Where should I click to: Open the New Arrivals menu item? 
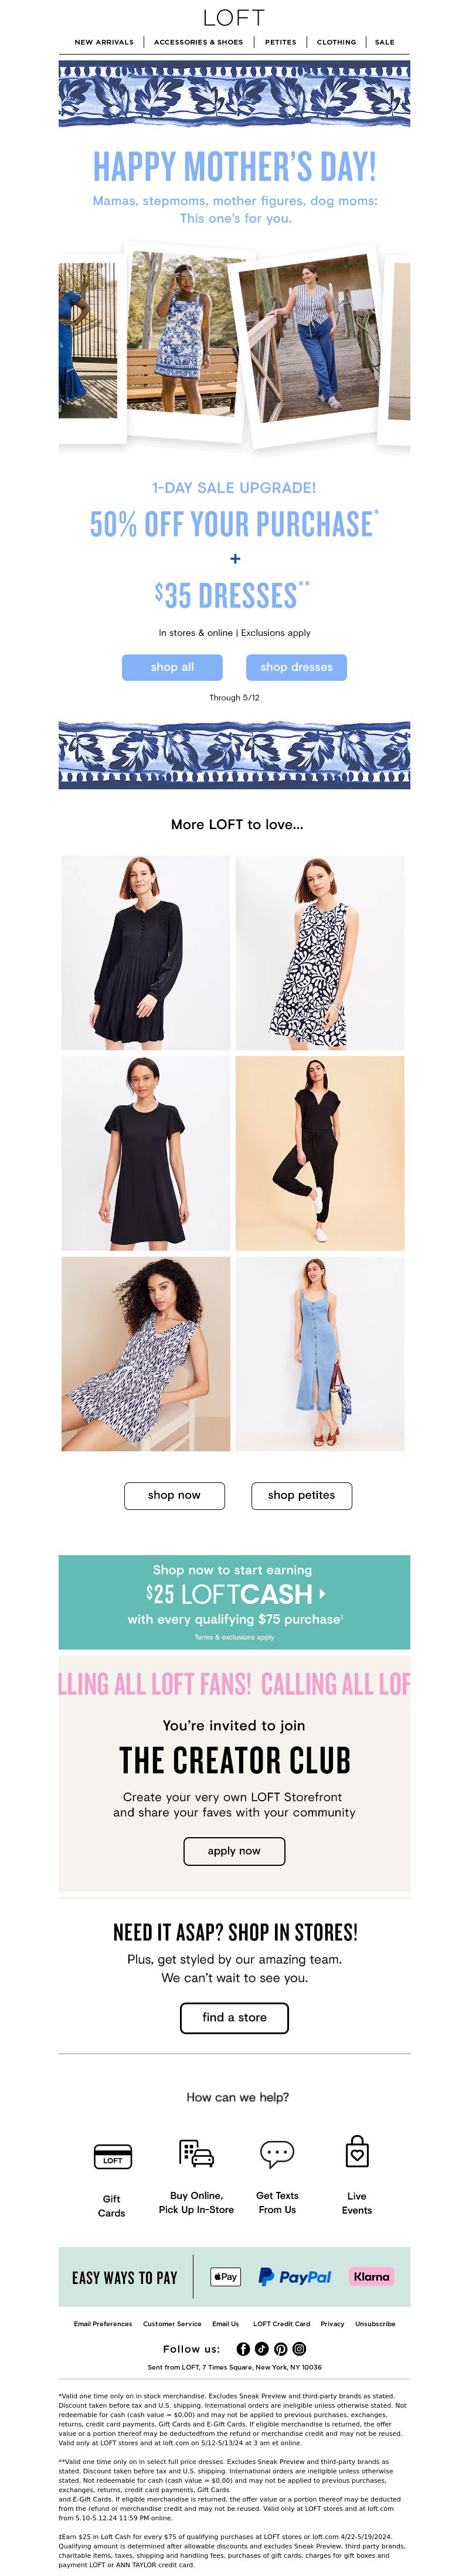tap(104, 42)
